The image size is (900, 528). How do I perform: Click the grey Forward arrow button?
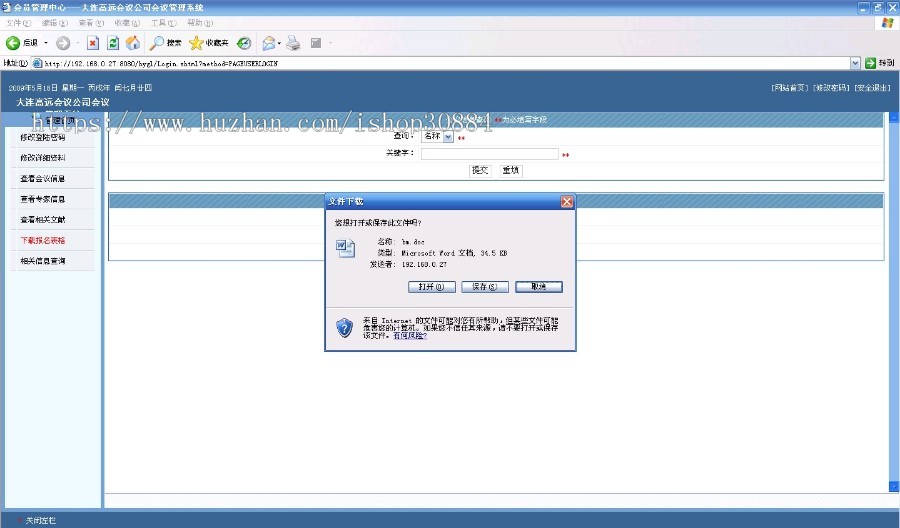pos(63,43)
